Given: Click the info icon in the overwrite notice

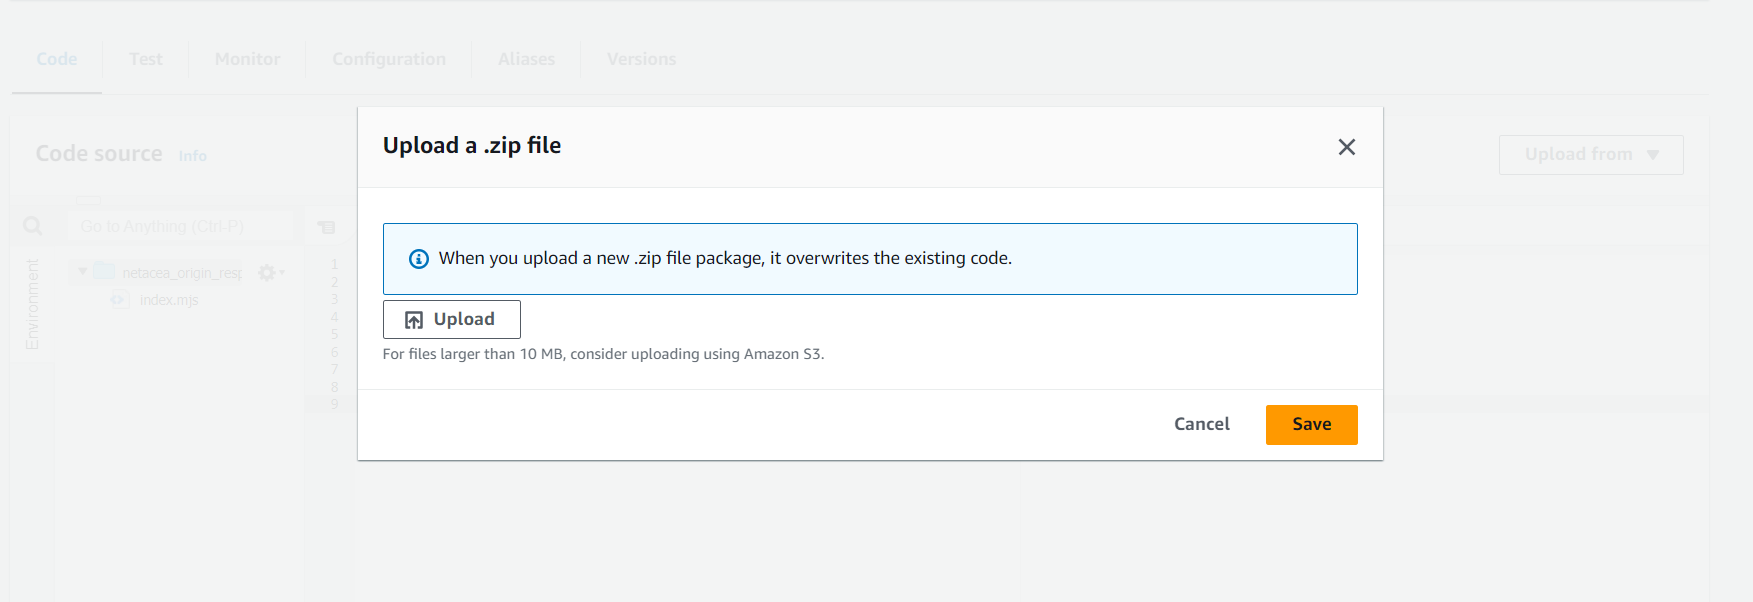Looking at the screenshot, I should [x=419, y=259].
